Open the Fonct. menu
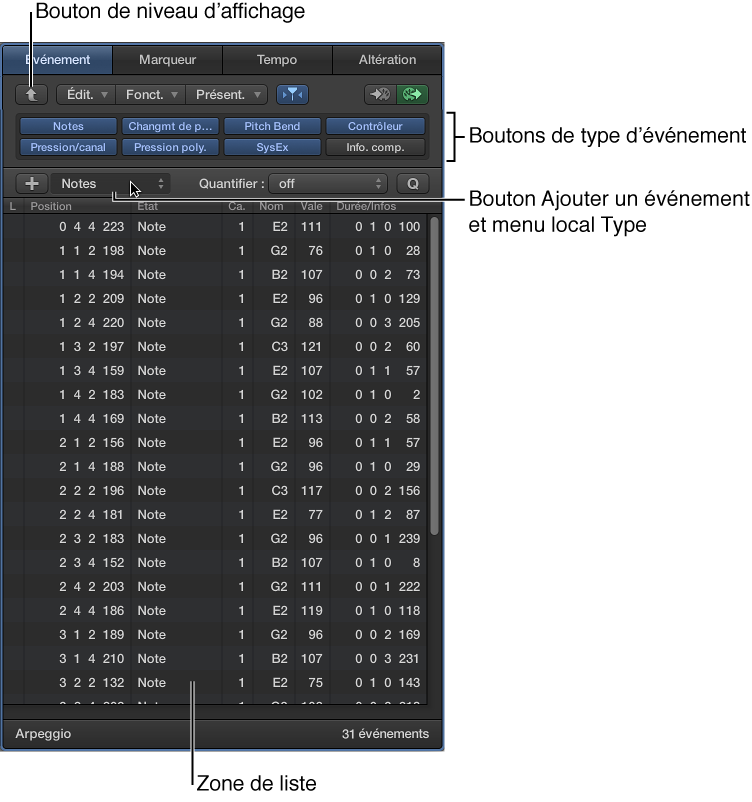Screen dimensions: 752x802 (x=151, y=95)
